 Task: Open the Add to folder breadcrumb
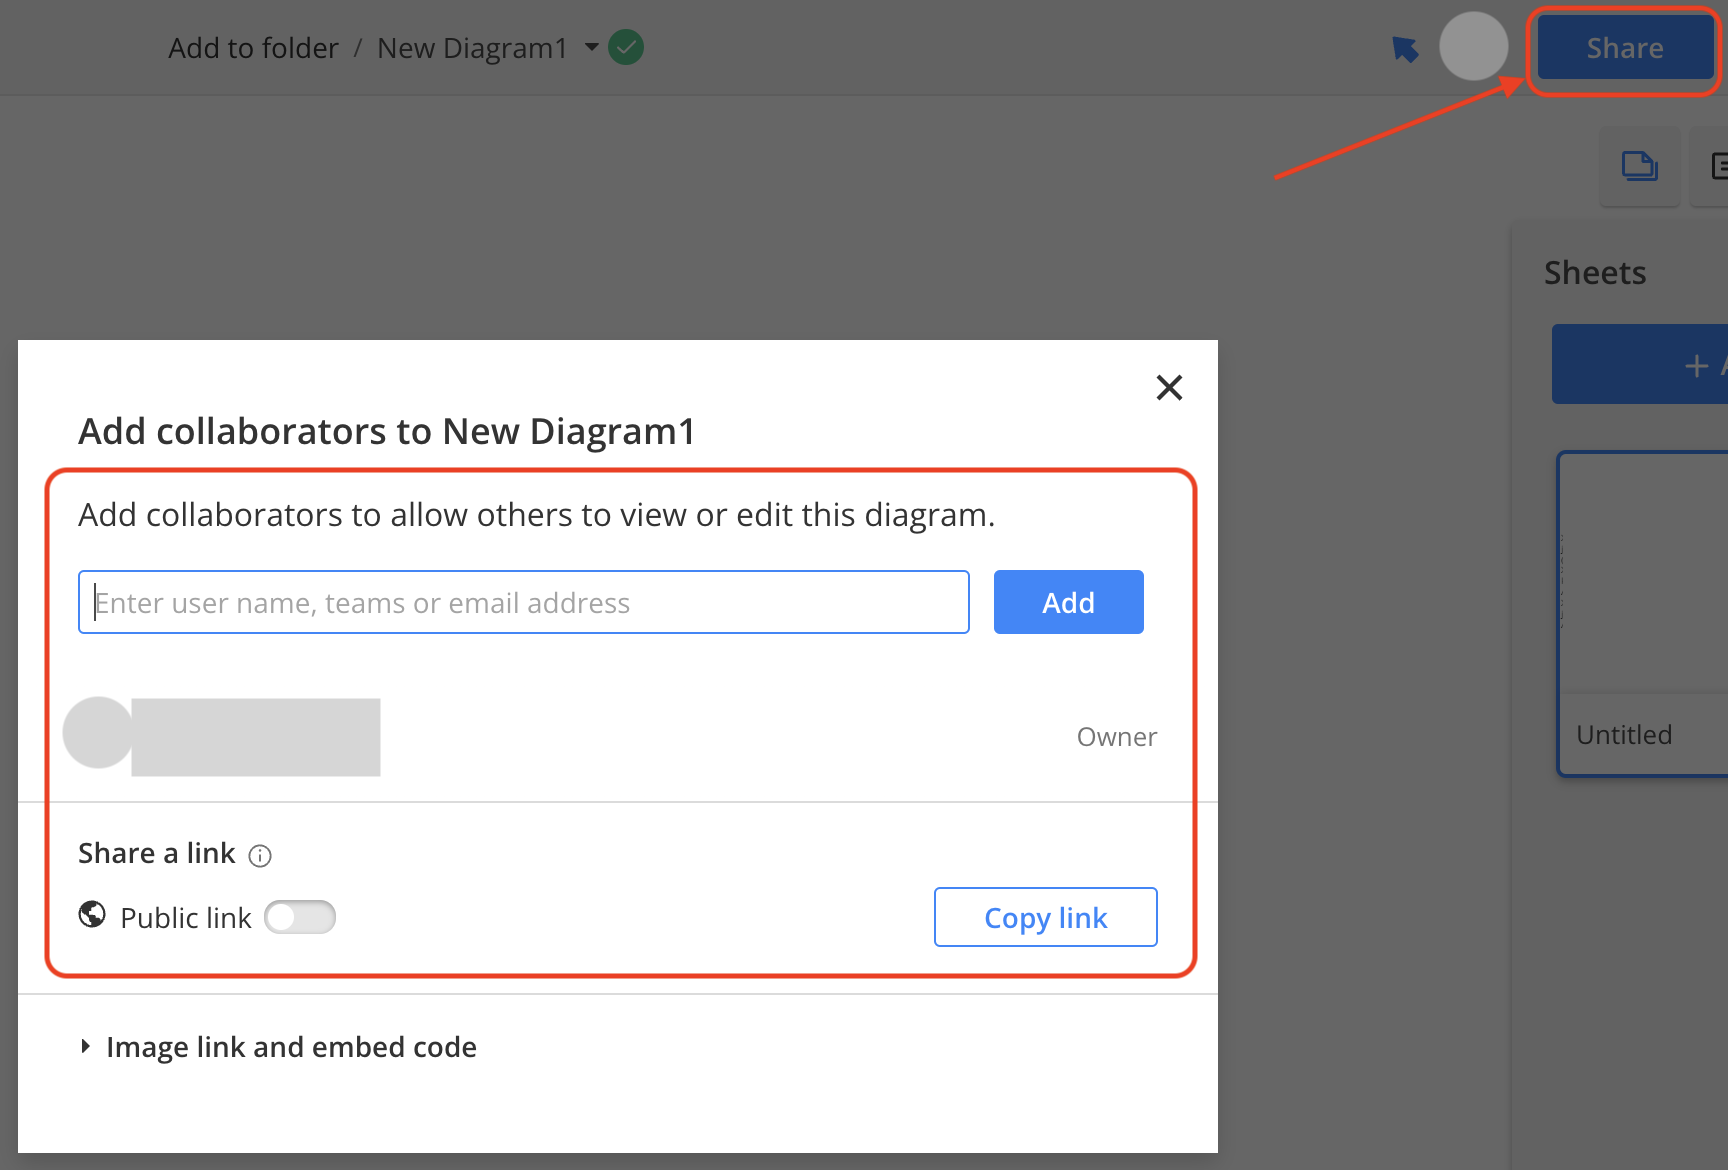tap(253, 47)
